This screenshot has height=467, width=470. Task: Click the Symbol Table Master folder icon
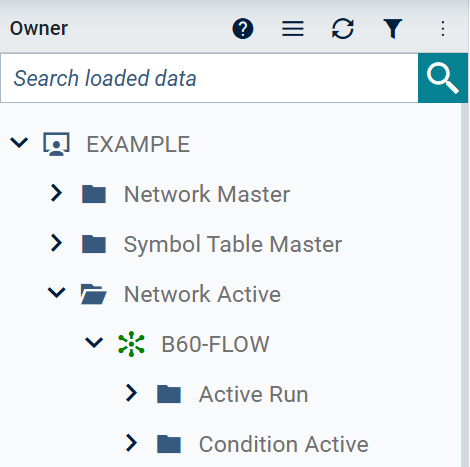94,244
